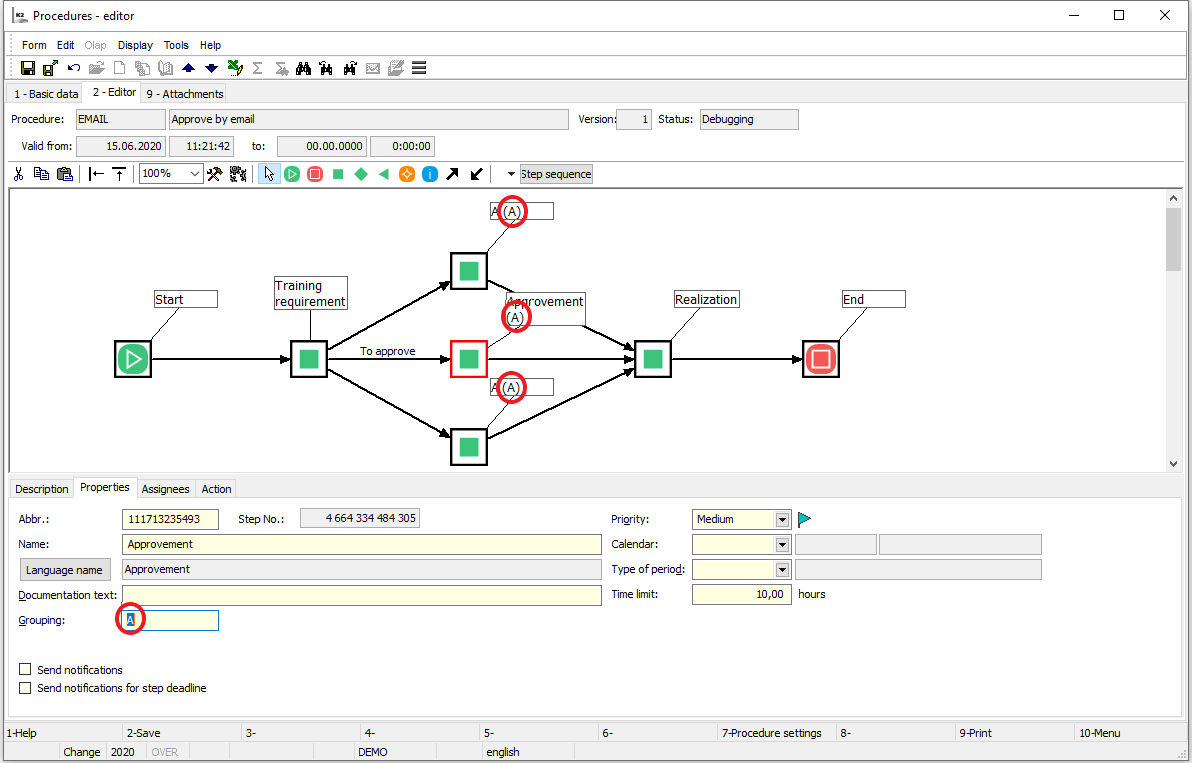
Task: Click the Save and exit icon
Action: [x=51, y=68]
